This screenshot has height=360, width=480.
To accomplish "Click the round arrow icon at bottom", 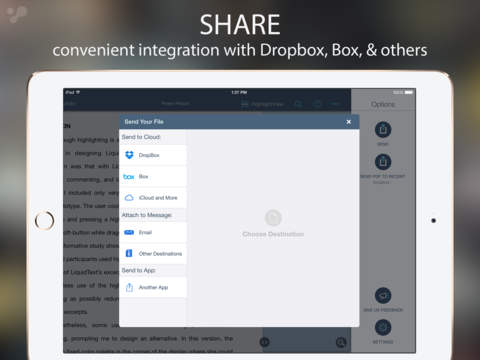I will pos(265,342).
